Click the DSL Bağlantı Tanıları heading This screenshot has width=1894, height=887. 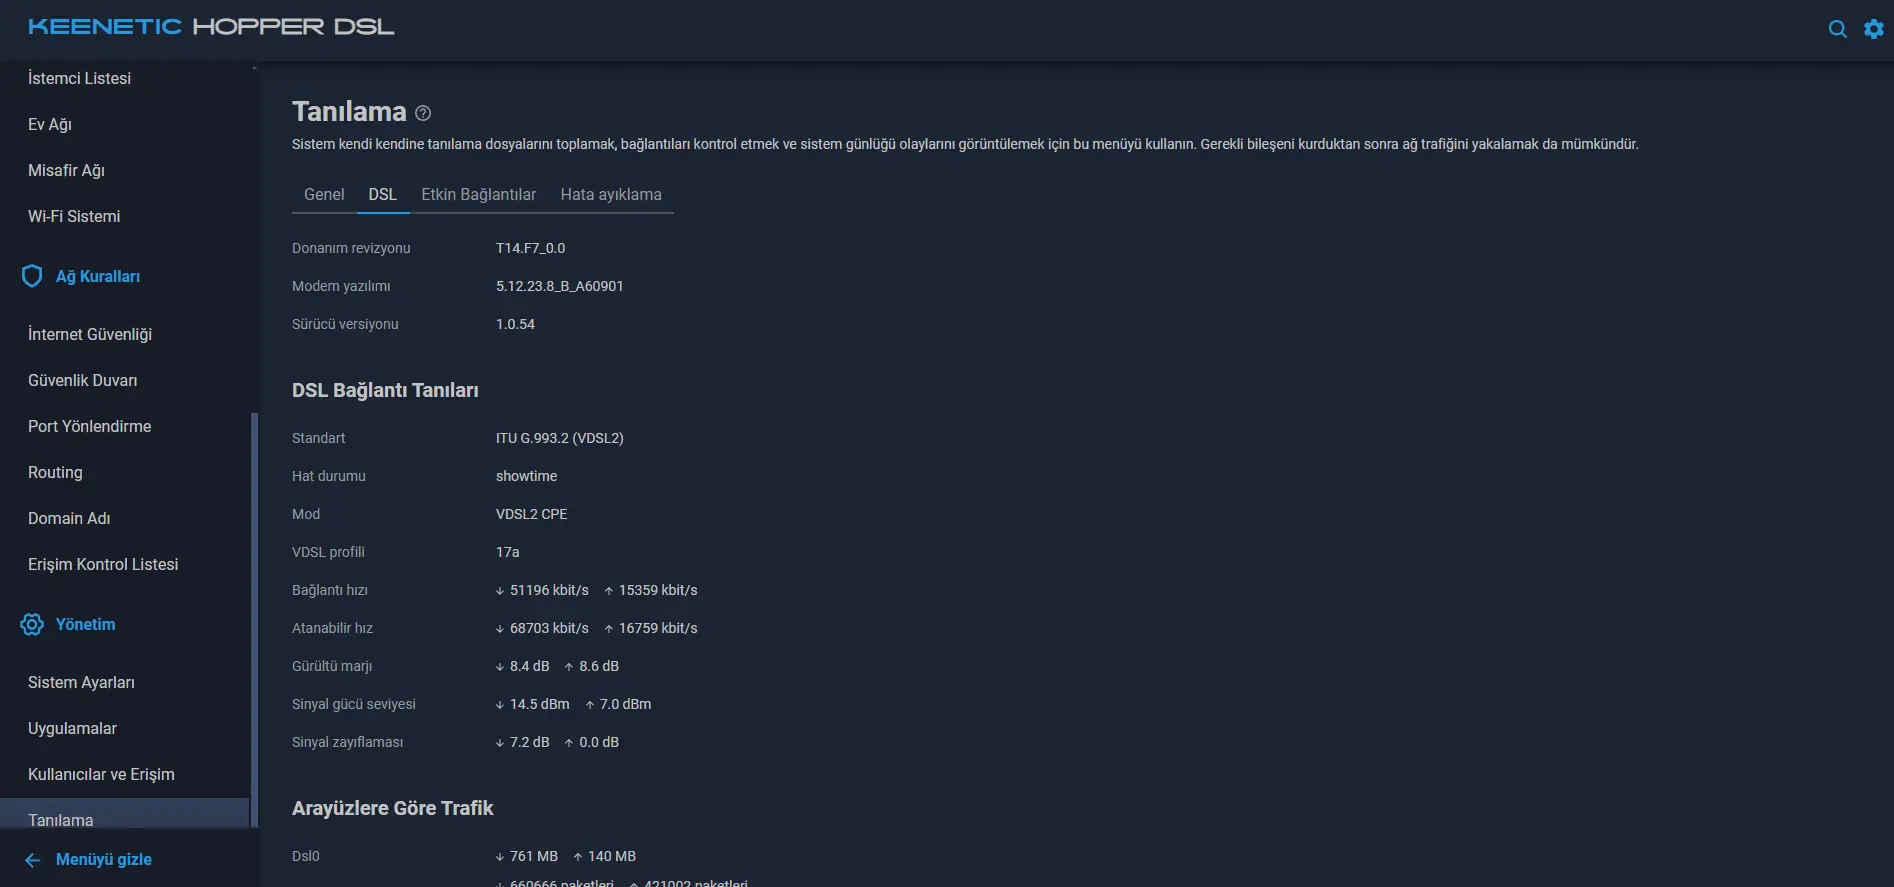tap(385, 390)
